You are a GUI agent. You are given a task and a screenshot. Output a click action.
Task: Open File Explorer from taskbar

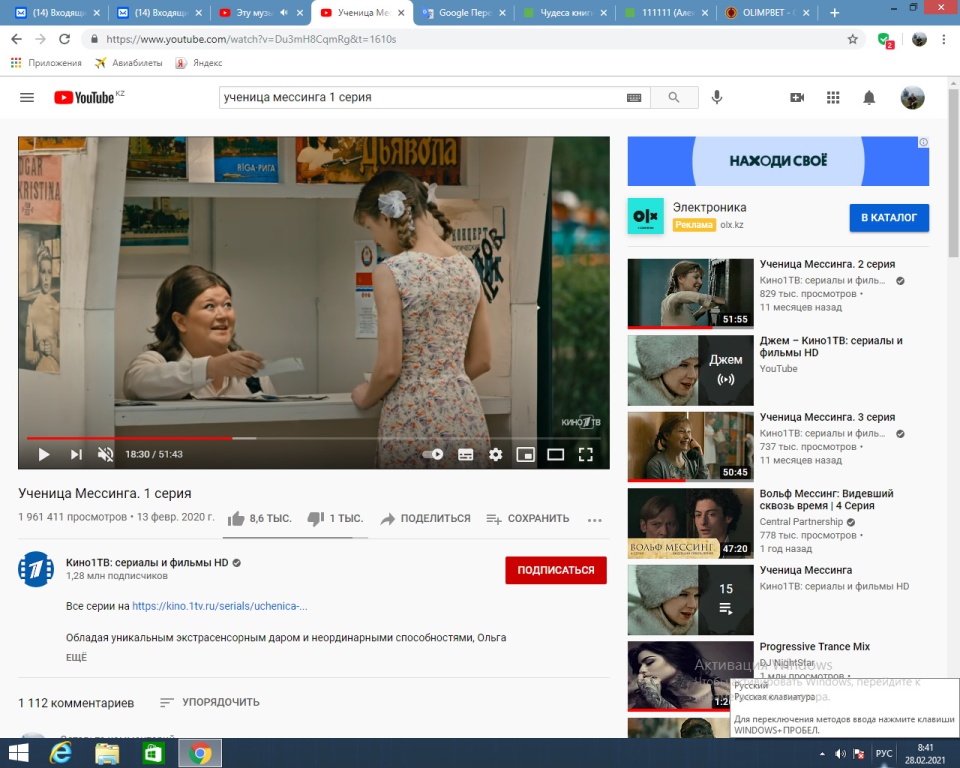pos(107,753)
